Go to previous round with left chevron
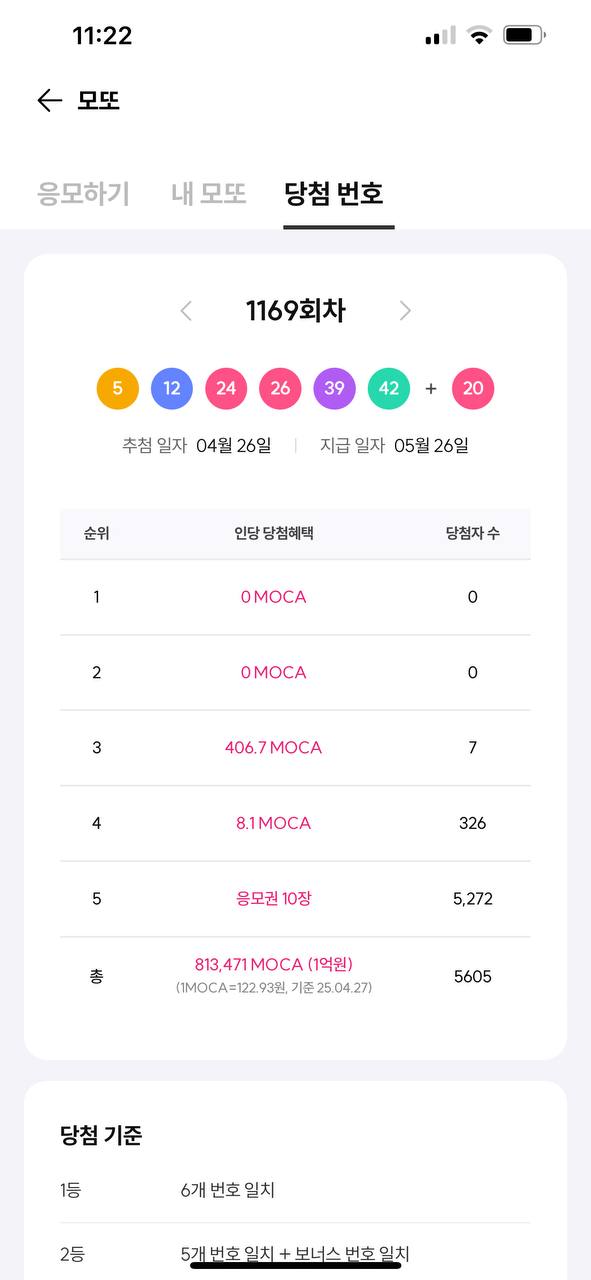This screenshot has height=1280, width=591. click(x=186, y=311)
